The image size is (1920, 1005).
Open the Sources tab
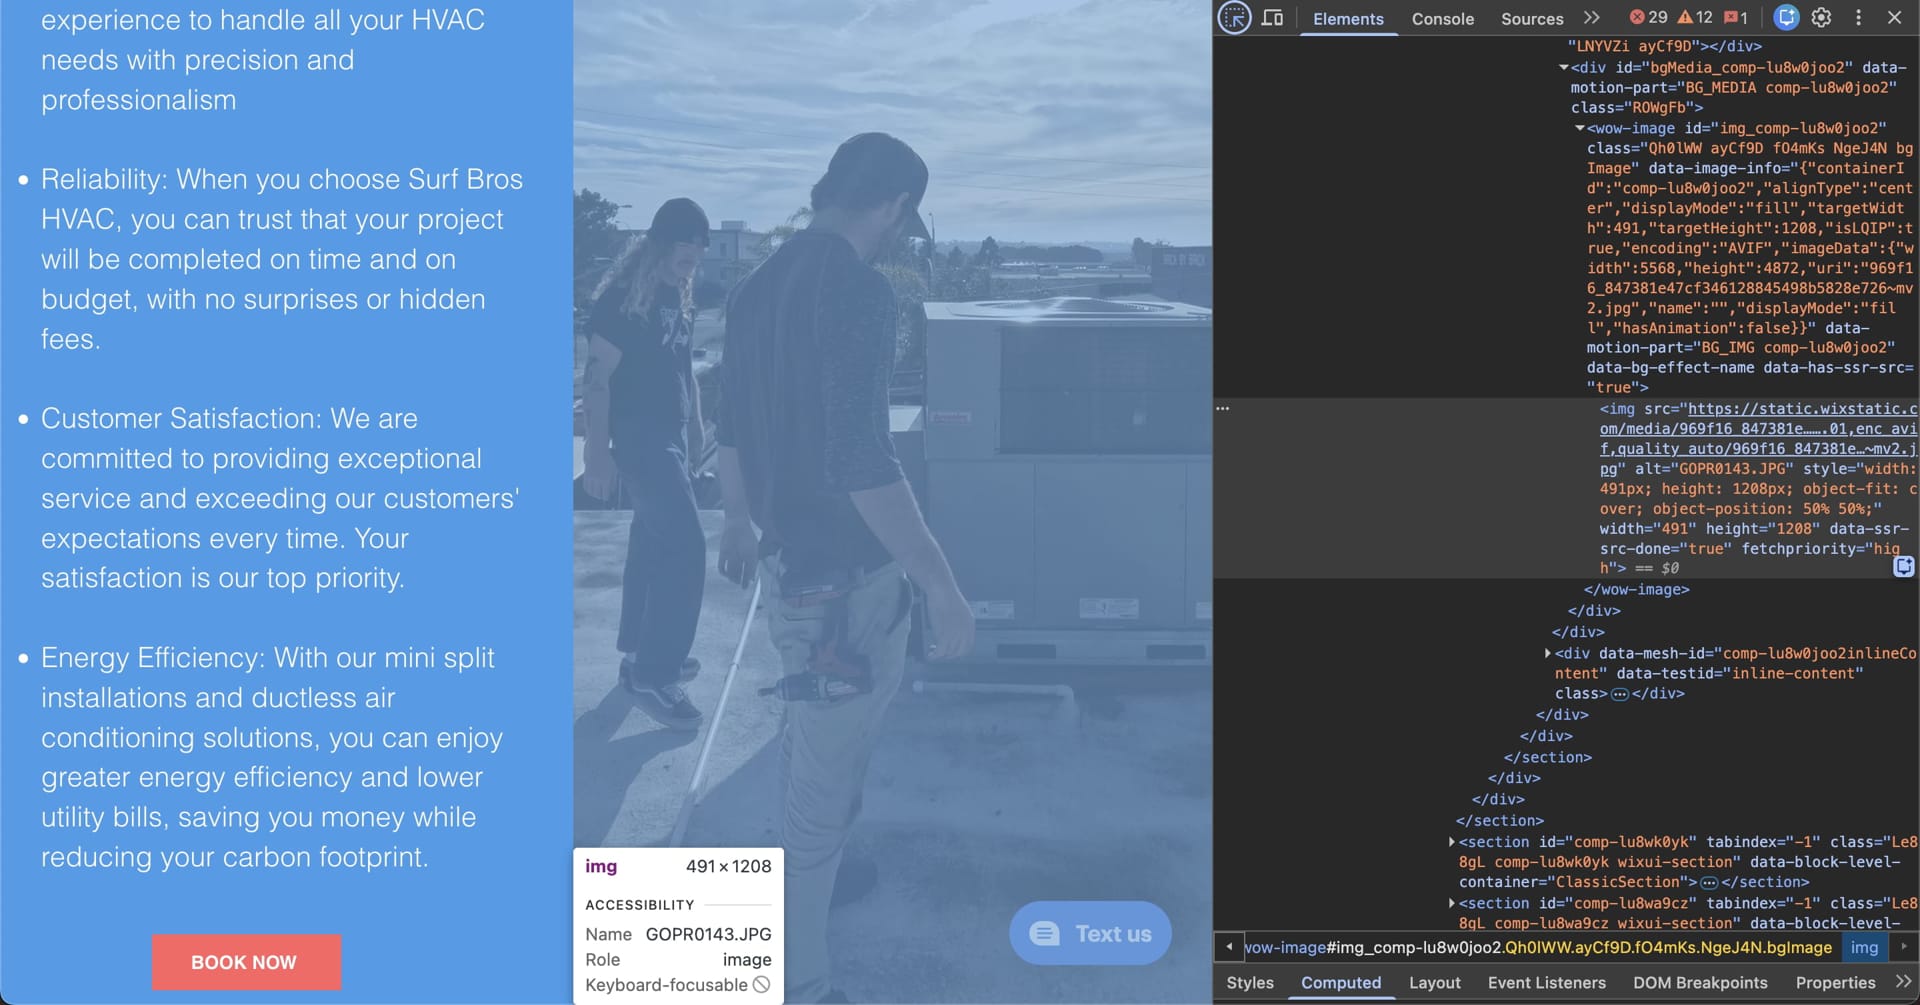tap(1531, 19)
